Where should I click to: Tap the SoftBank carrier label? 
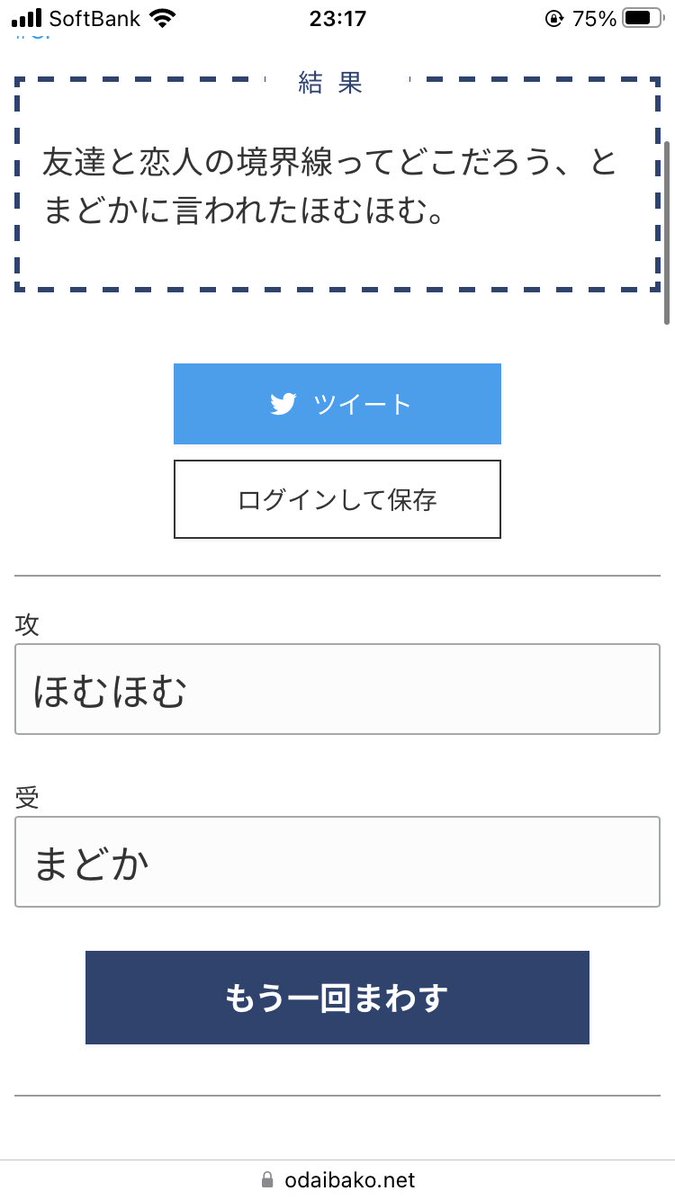(94, 18)
